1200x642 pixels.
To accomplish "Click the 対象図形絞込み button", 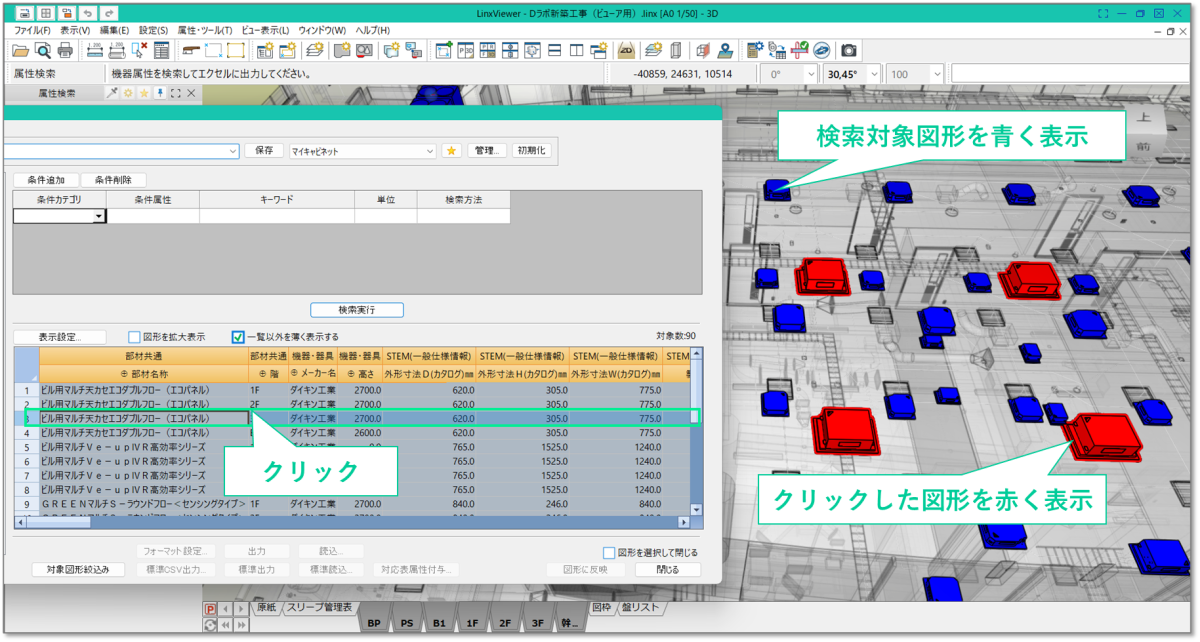I will coord(78,569).
